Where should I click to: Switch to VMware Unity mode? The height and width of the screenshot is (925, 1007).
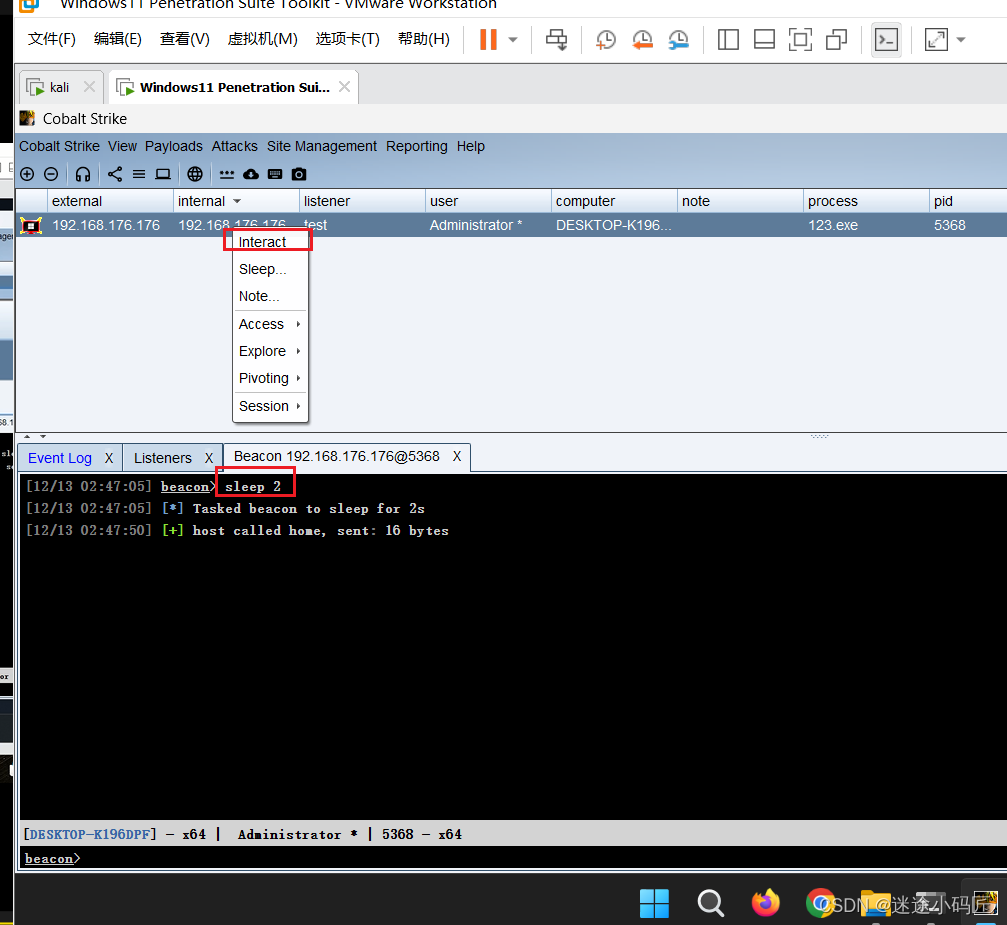click(836, 39)
